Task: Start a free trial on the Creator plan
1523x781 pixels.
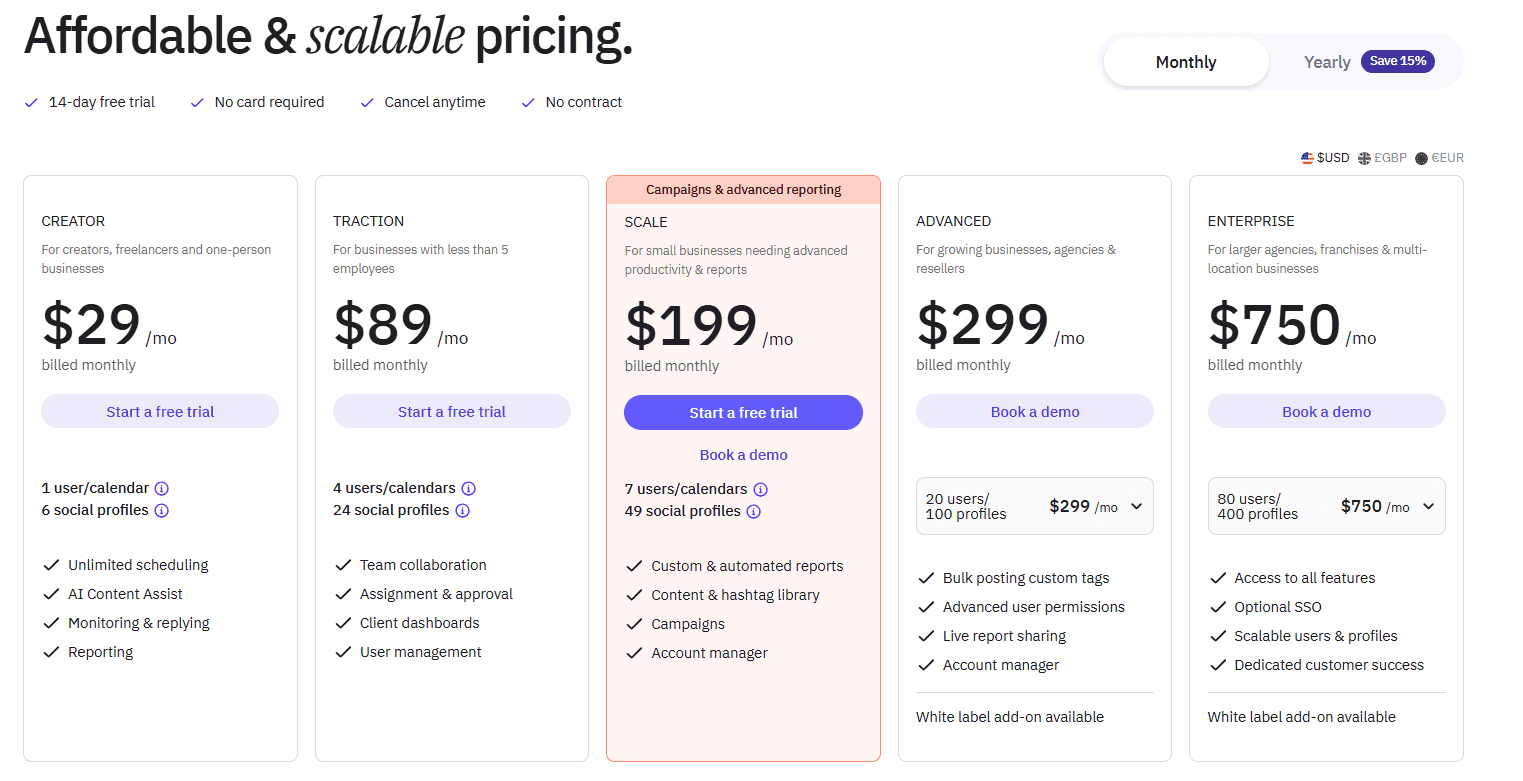Action: pos(159,411)
